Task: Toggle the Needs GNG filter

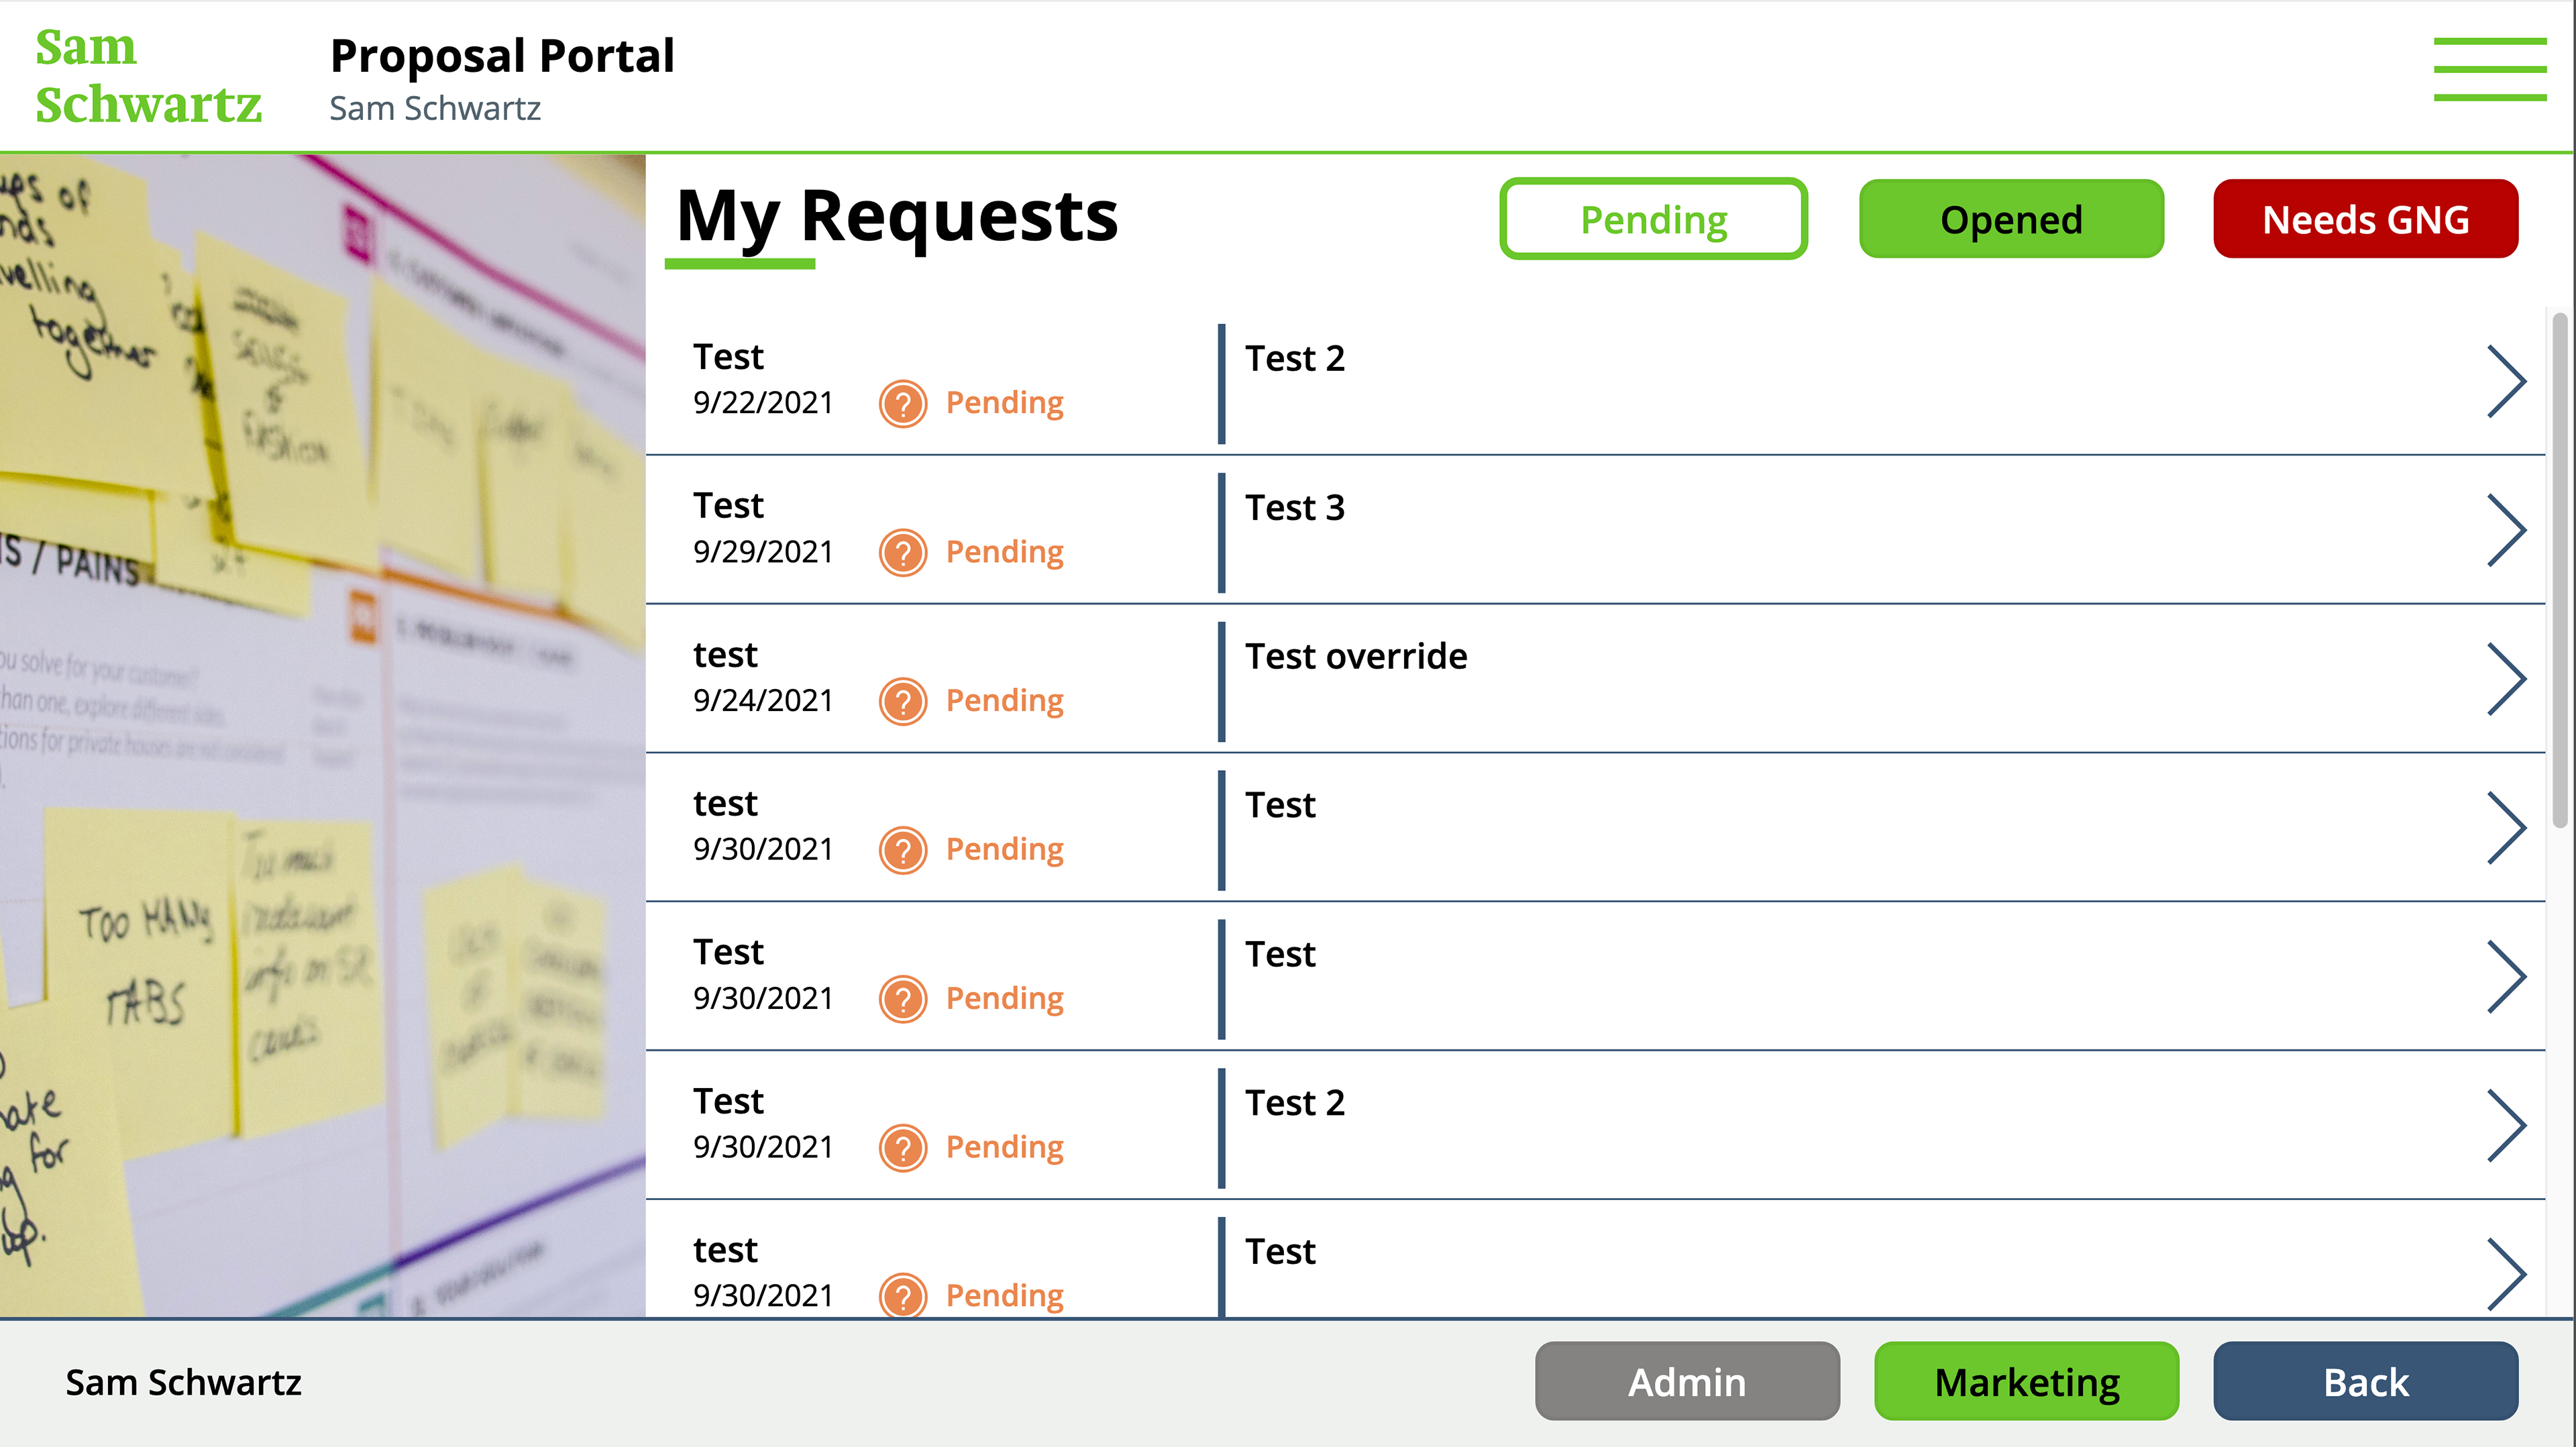Action: click(2365, 219)
